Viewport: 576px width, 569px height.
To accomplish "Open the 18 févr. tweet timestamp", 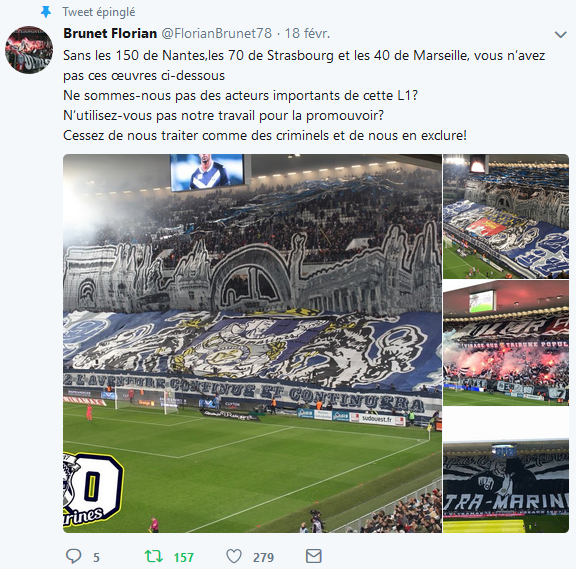I will (307, 33).
